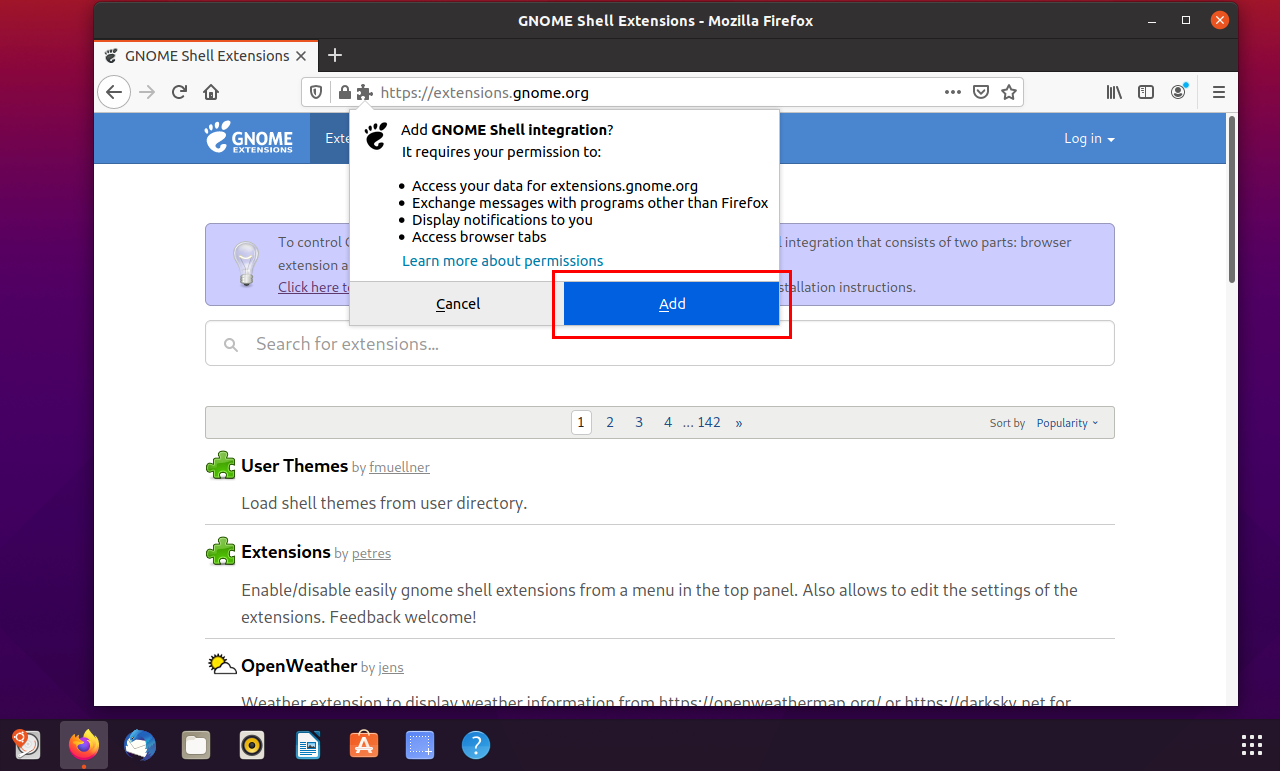This screenshot has width=1280, height=771.
Task: Go to next page with » arrow
Action: (739, 423)
